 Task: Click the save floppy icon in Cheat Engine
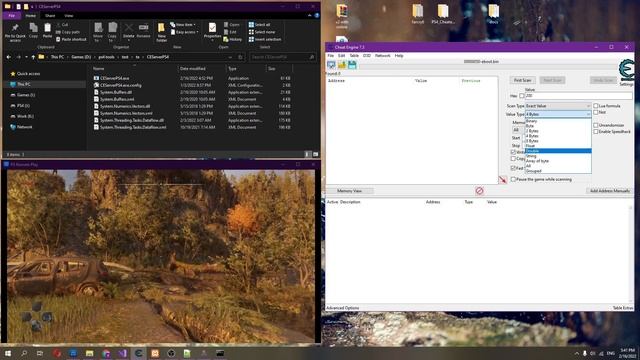(x=352, y=65)
